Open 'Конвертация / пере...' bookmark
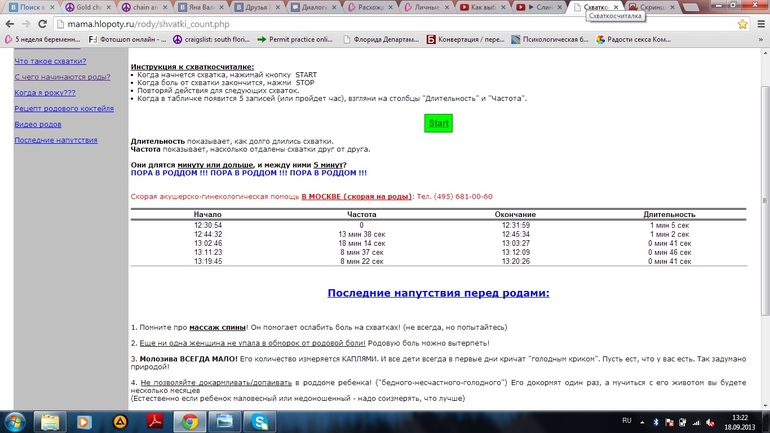The image size is (770, 433). (x=465, y=39)
